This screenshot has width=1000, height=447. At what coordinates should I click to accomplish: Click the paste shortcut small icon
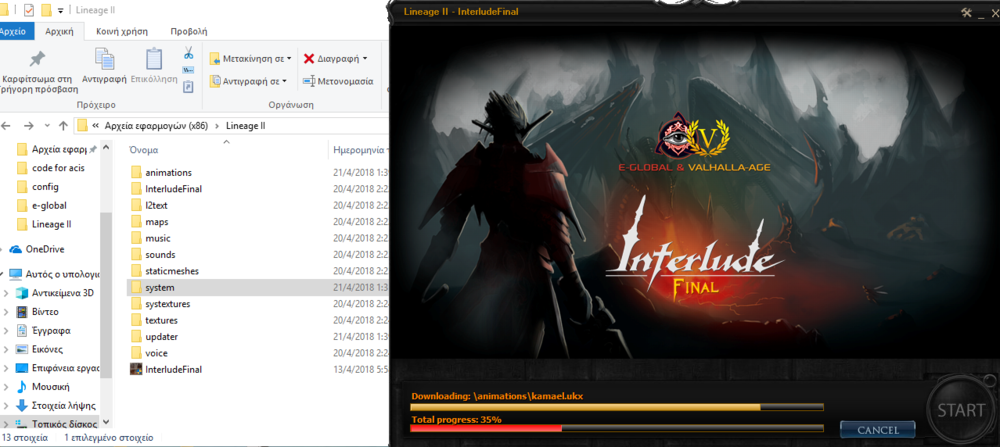[188, 86]
